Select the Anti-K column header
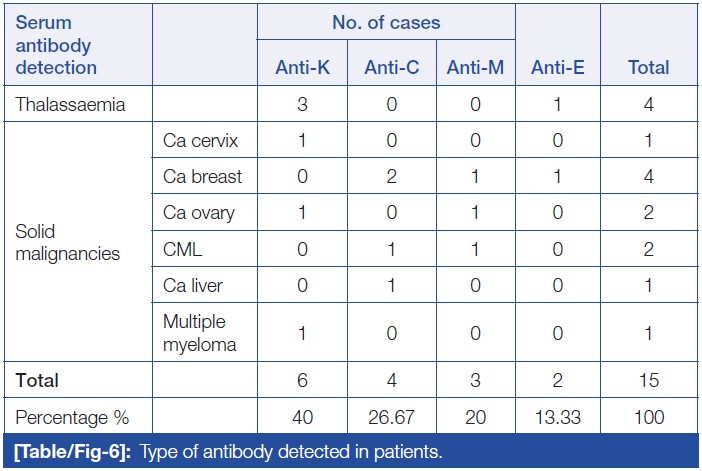Screen dimensions: 702x471 pos(303,68)
